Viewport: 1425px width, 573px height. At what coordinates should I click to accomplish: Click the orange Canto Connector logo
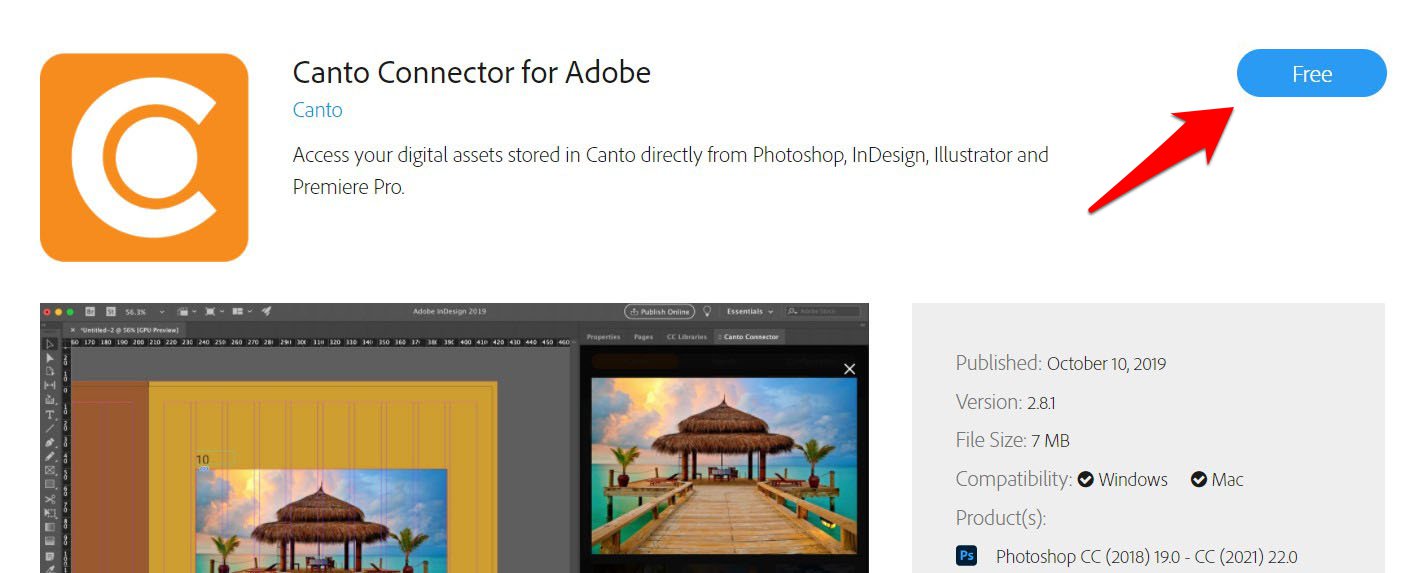click(144, 157)
